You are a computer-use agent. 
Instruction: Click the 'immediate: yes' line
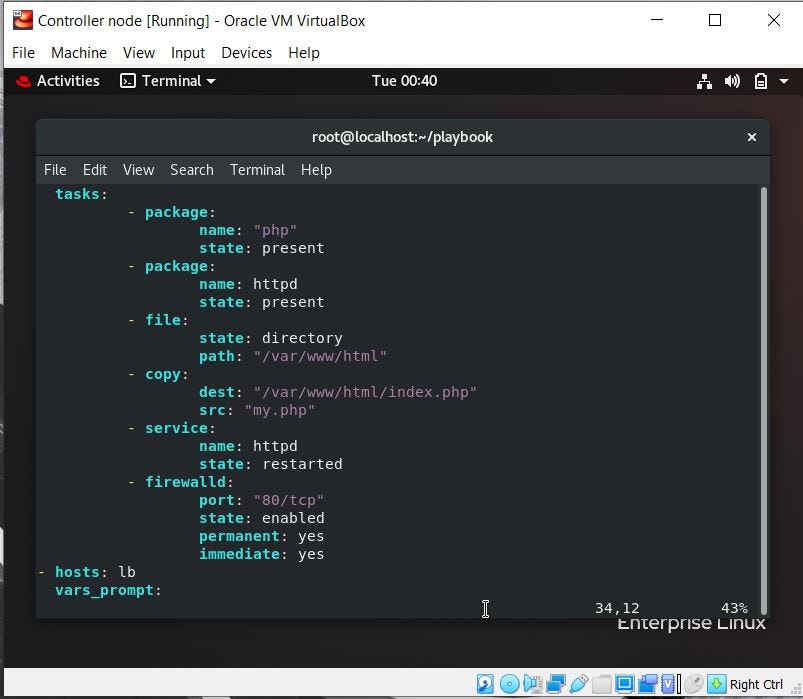pos(262,554)
